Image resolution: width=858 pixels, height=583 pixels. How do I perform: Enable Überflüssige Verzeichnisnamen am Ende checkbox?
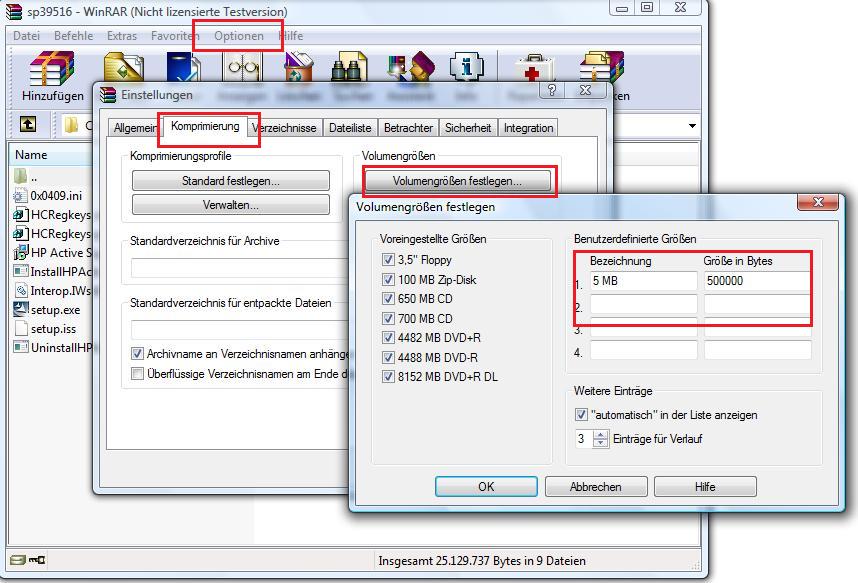(x=137, y=374)
